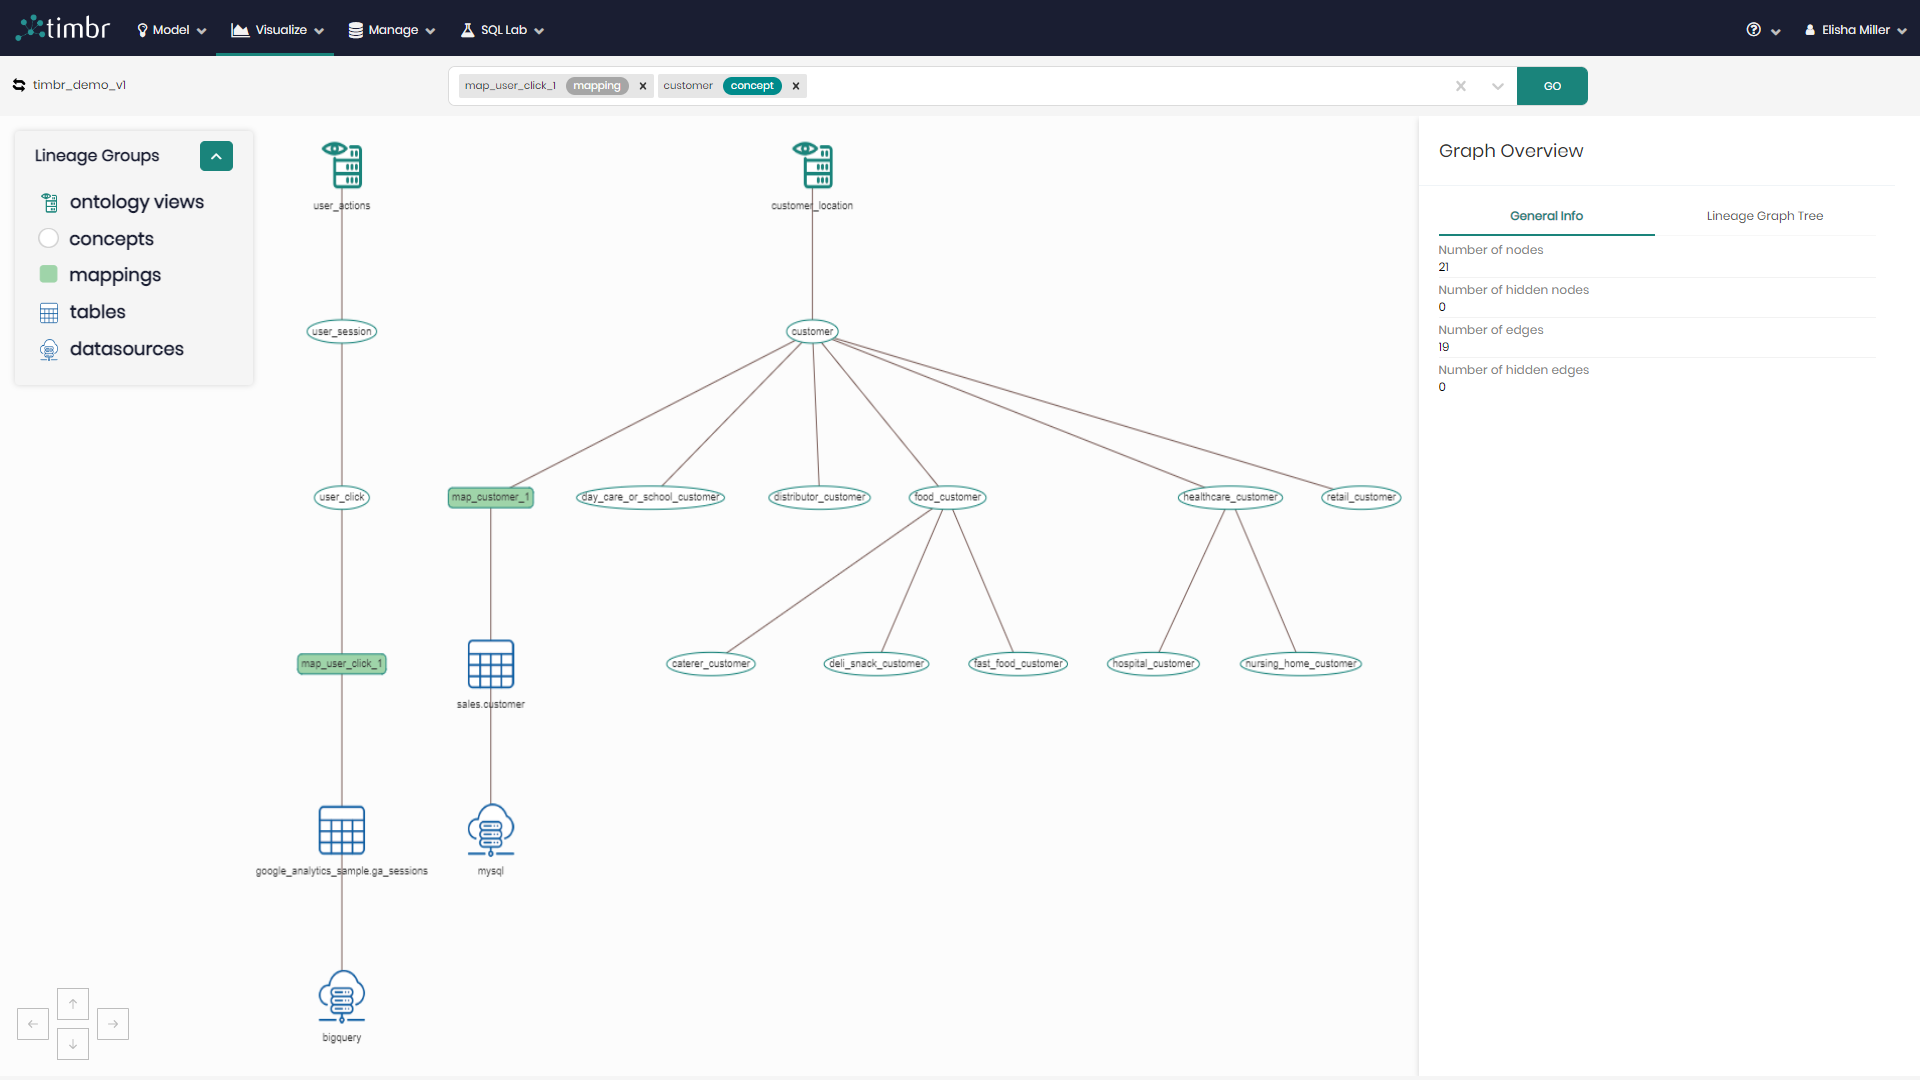Expand the search bar suggestions chevron

[x=1497, y=86]
